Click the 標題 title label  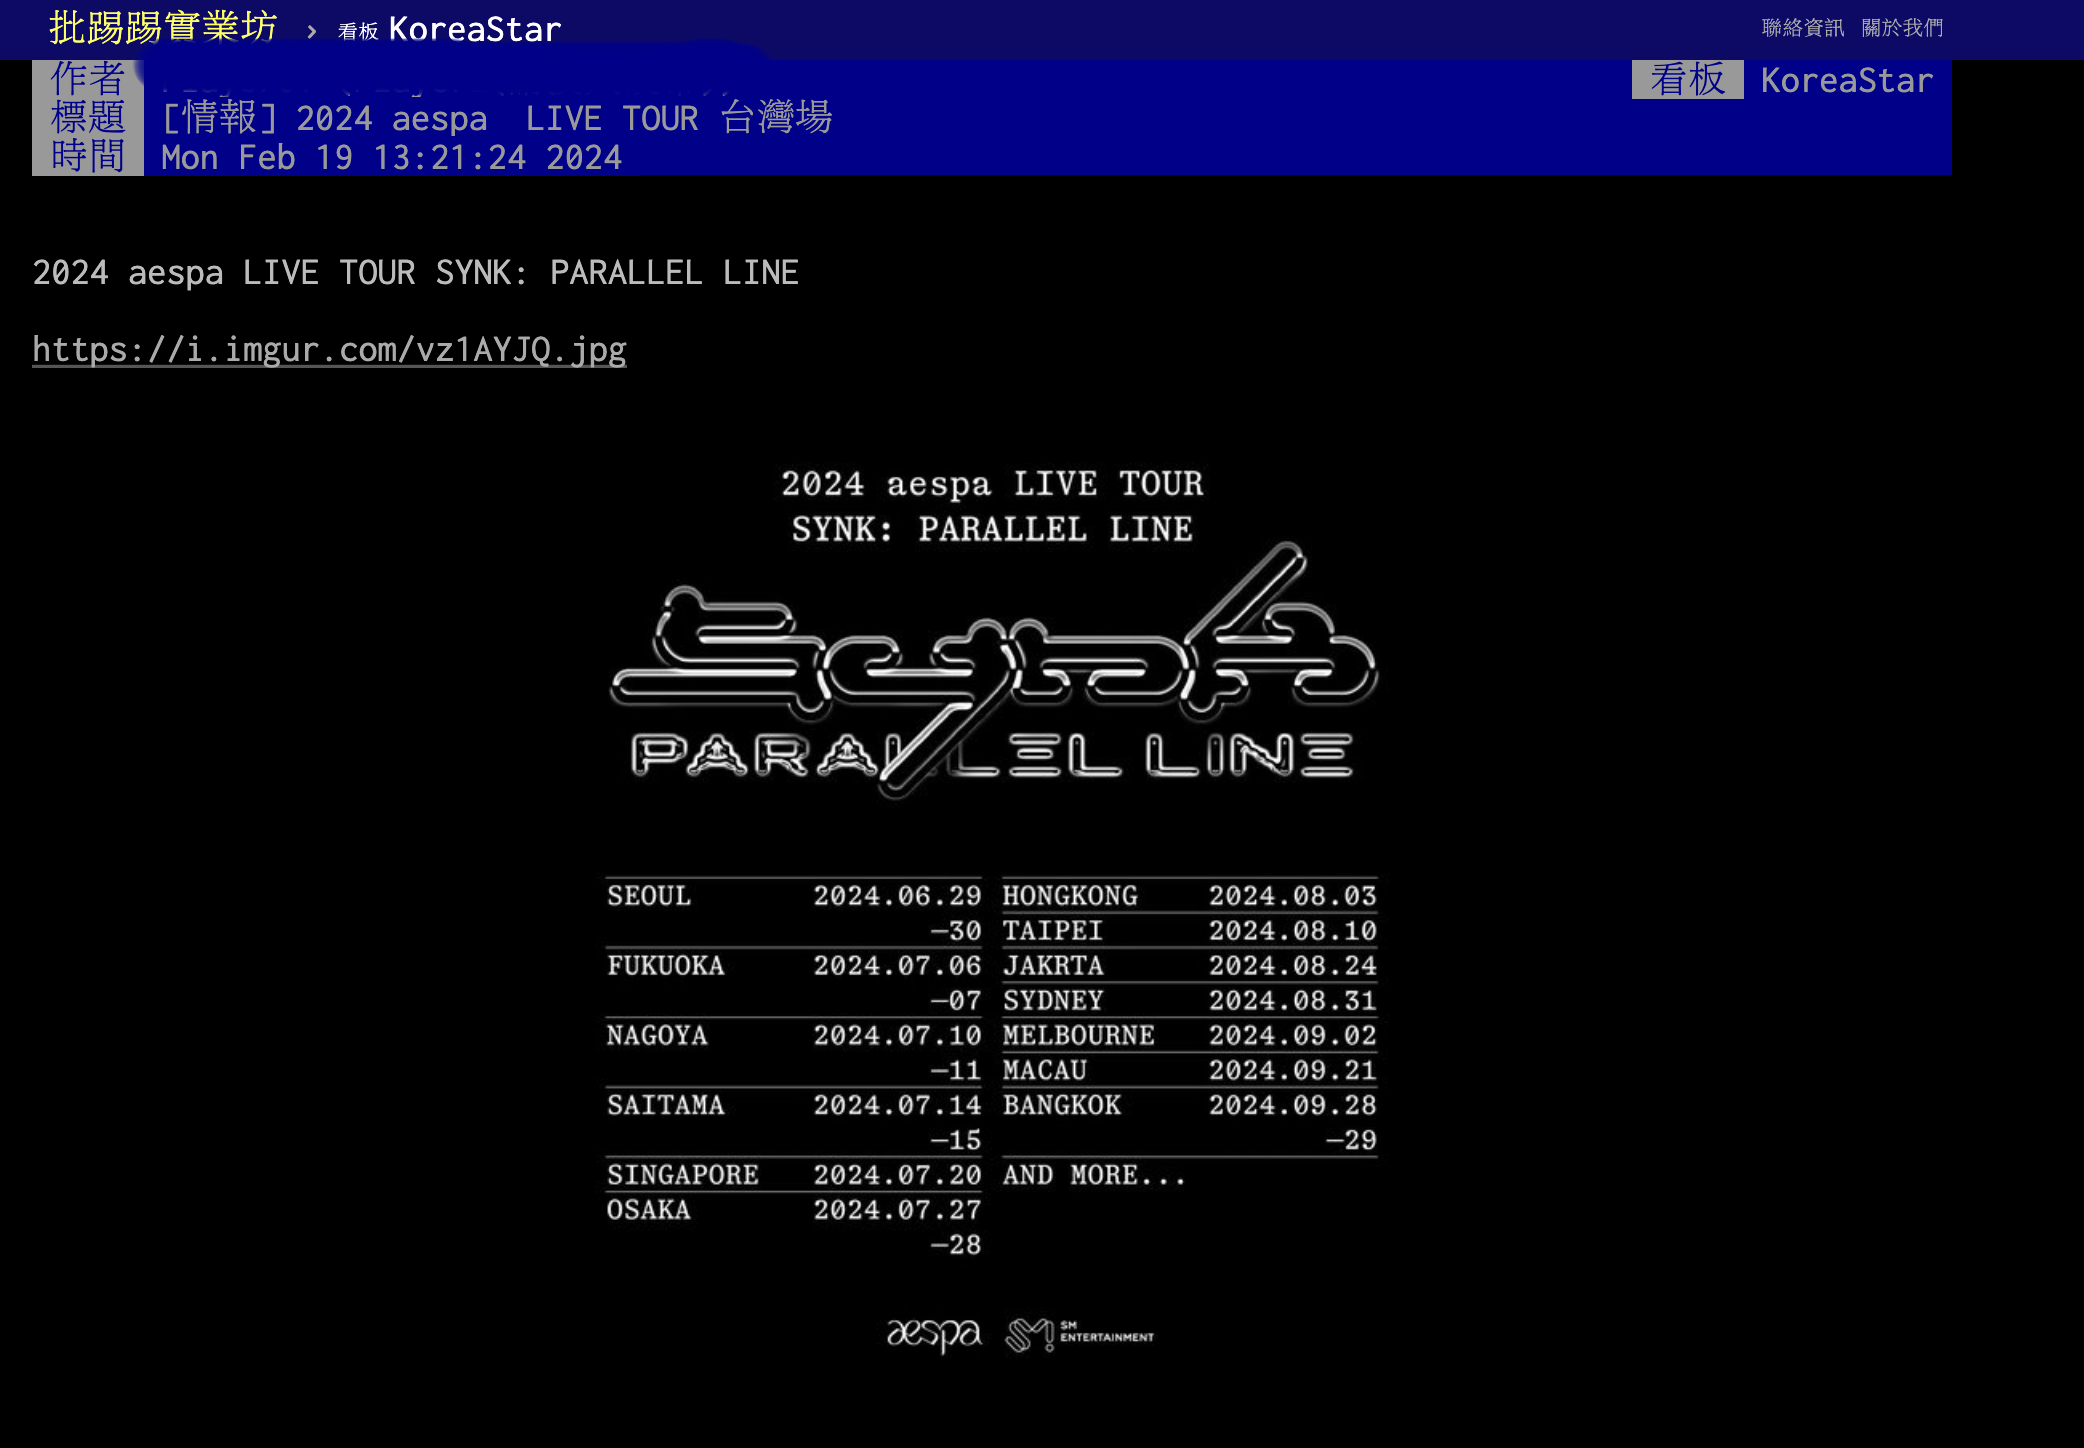(88, 117)
